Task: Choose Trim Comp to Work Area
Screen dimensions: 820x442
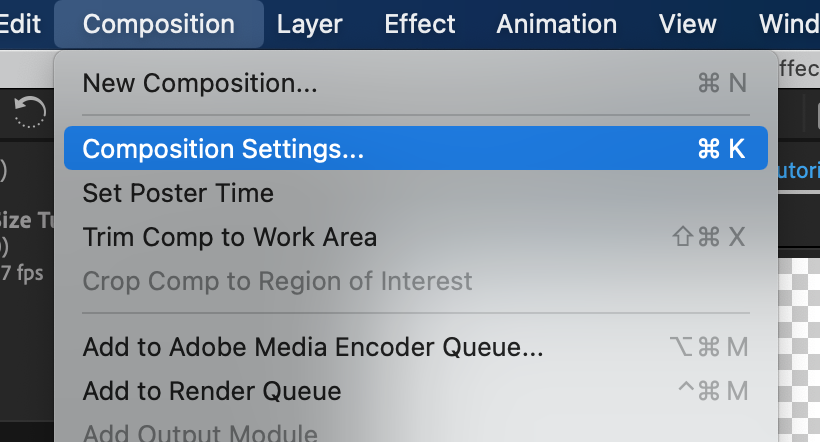Action: pos(230,237)
